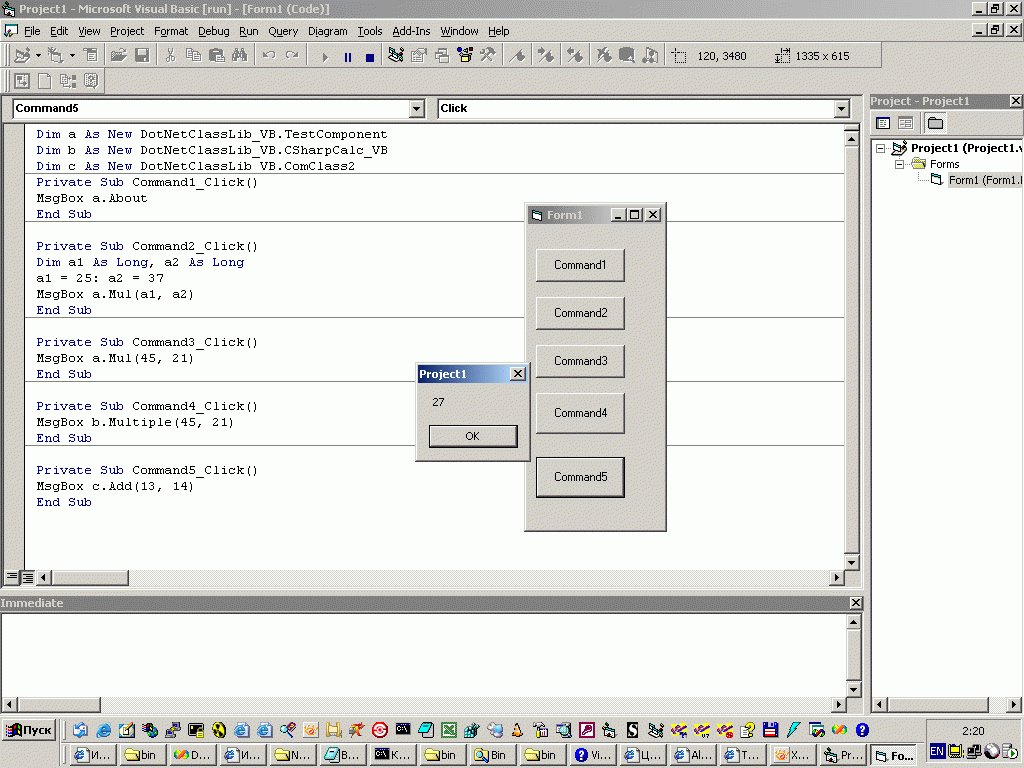This screenshot has height=768, width=1024.
Task: Click the Save Project disk icon
Action: tap(142, 56)
